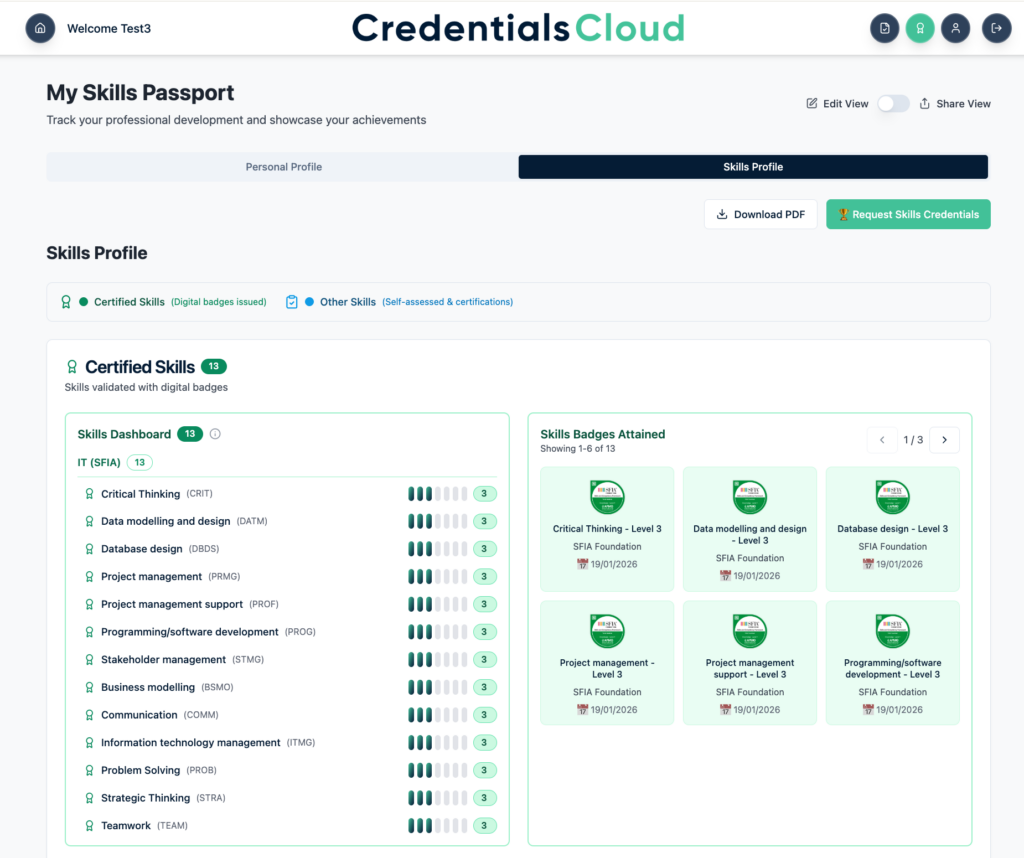Click ribbon icon beside Business modelling
Screen dimensions: 1024x858
89,687
